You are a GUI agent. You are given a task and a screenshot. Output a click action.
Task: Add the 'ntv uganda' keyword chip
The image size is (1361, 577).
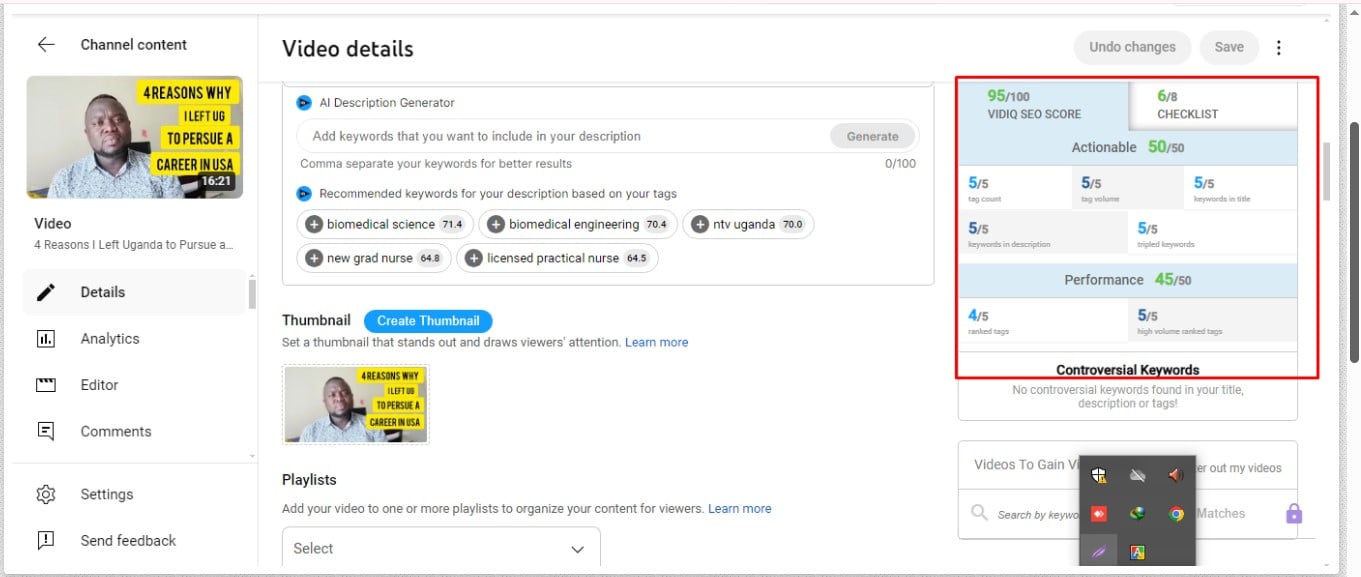pyautogui.click(x=699, y=225)
